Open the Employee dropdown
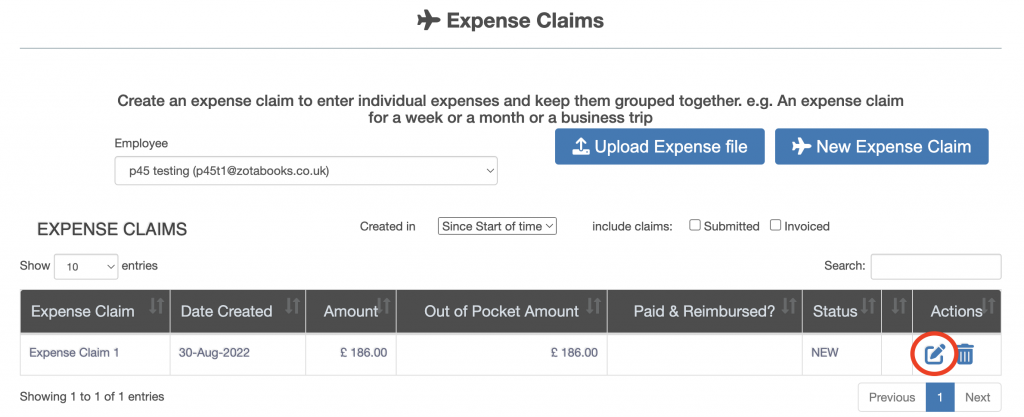1024x417 pixels. pyautogui.click(x=306, y=171)
